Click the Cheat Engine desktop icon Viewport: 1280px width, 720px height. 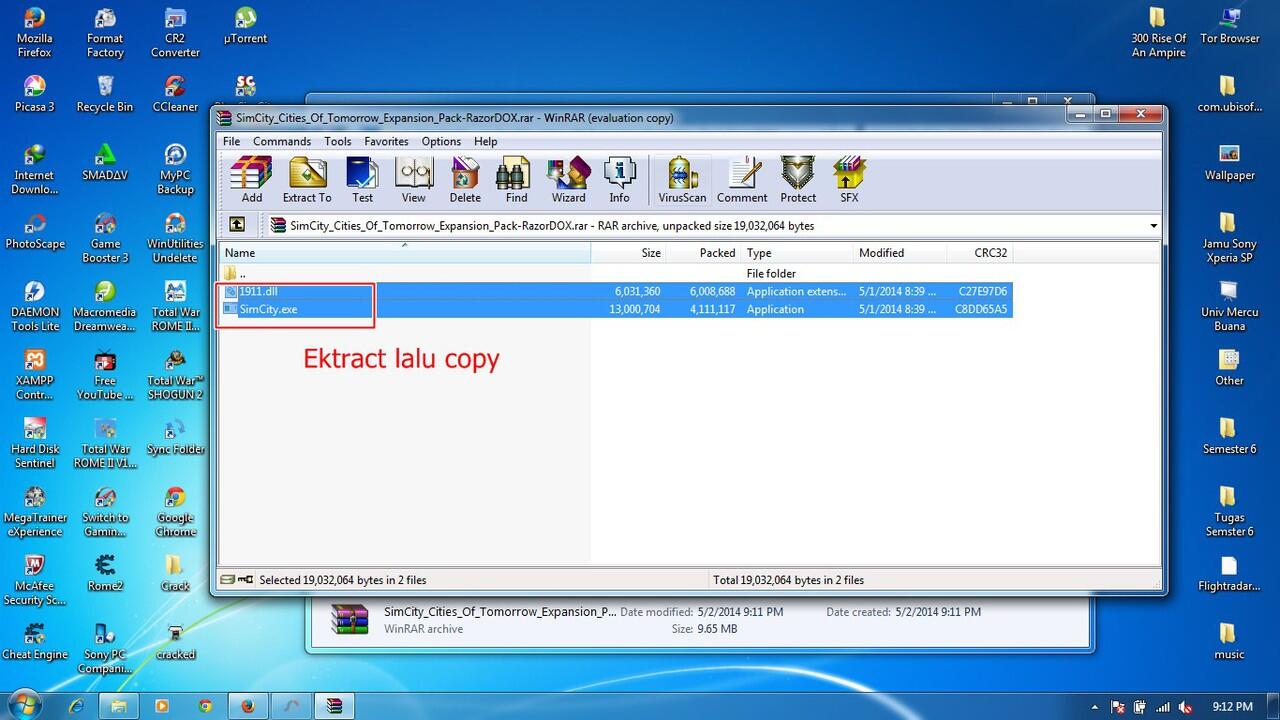point(35,642)
